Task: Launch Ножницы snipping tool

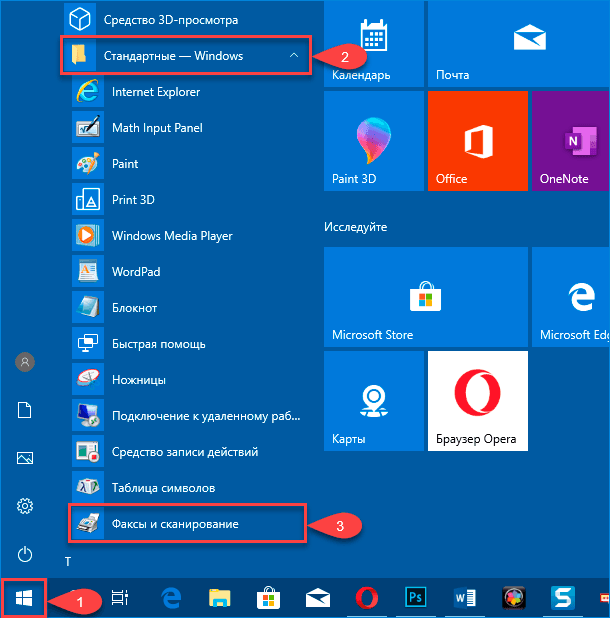Action: click(x=138, y=380)
